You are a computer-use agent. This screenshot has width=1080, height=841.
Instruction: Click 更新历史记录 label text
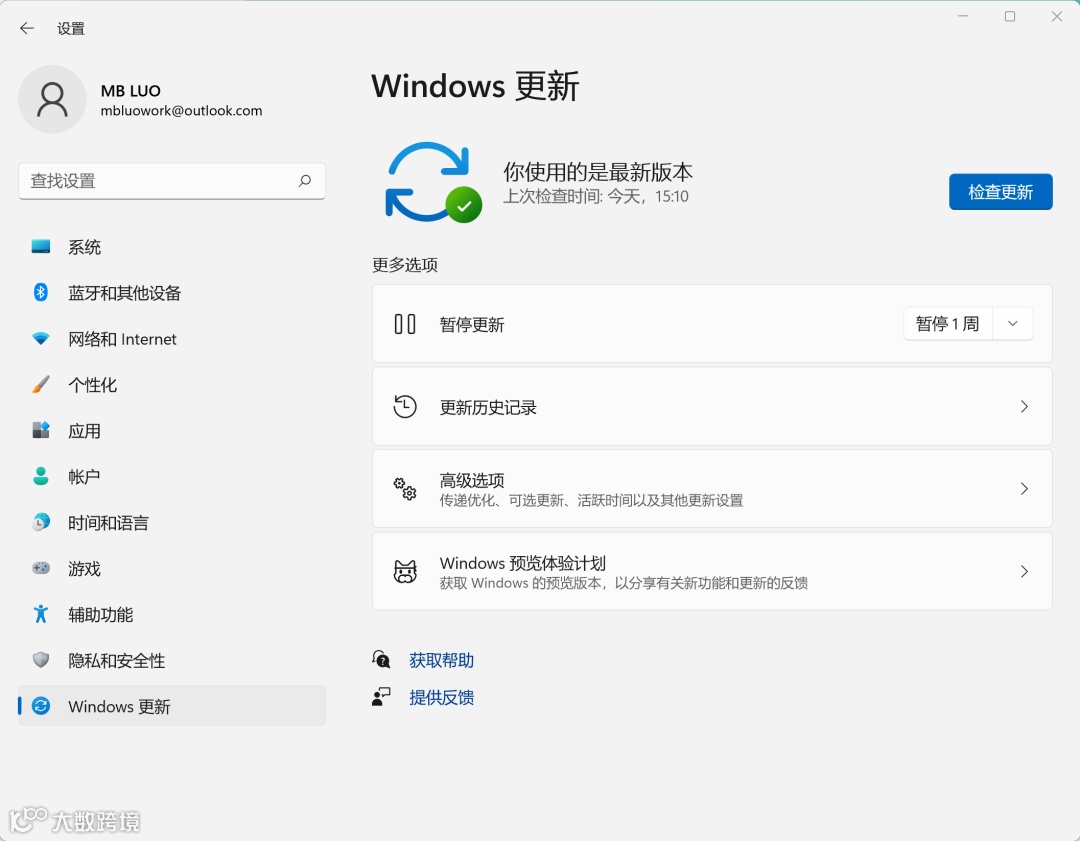[x=488, y=407]
